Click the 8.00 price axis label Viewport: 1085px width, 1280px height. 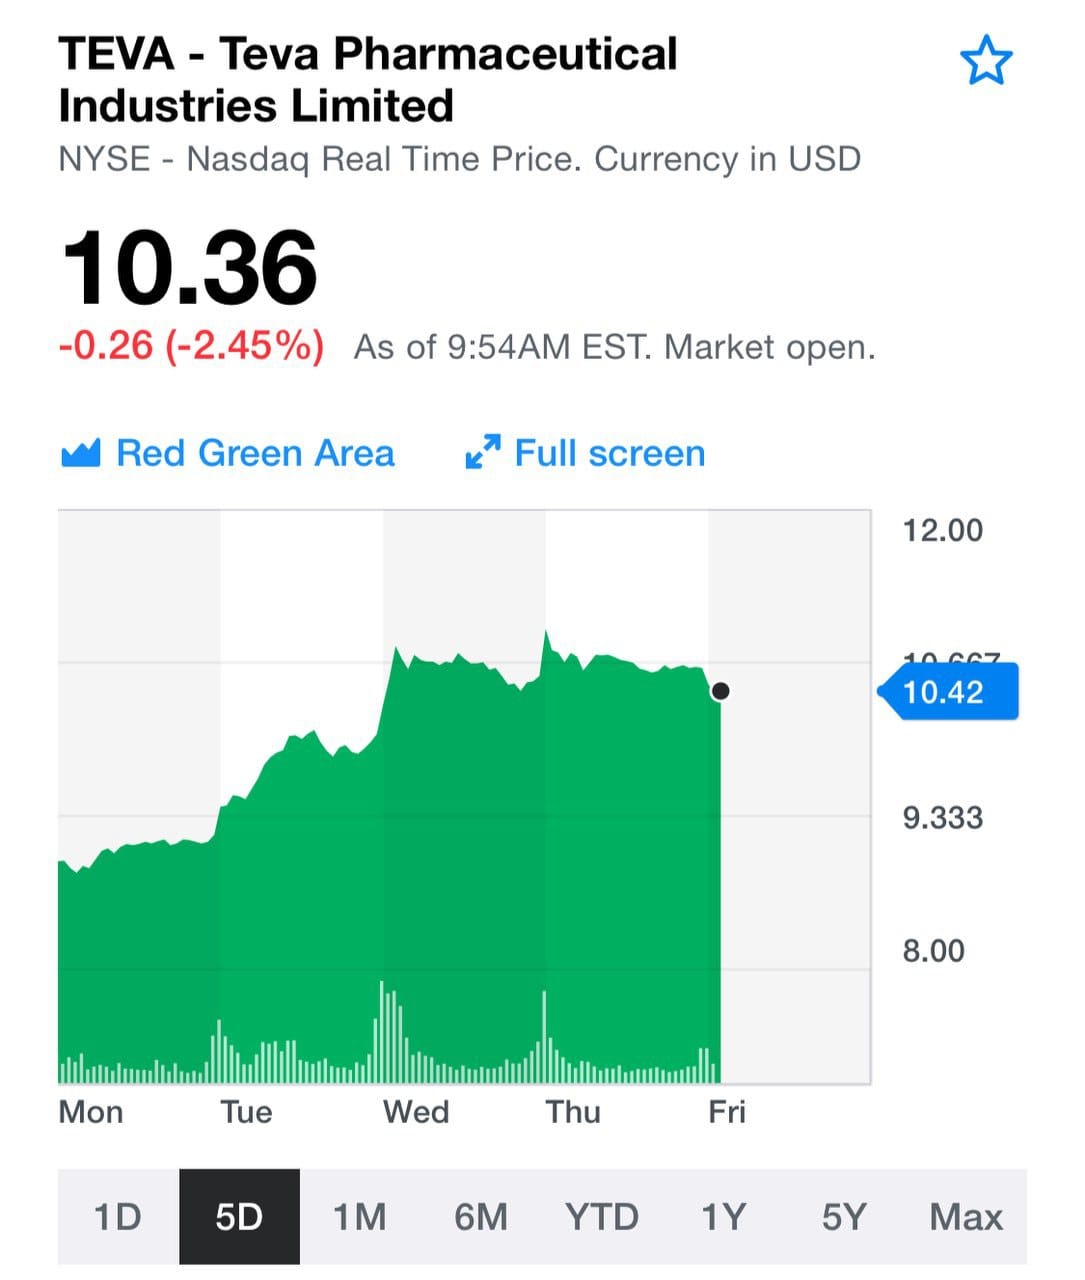pyautogui.click(x=934, y=950)
